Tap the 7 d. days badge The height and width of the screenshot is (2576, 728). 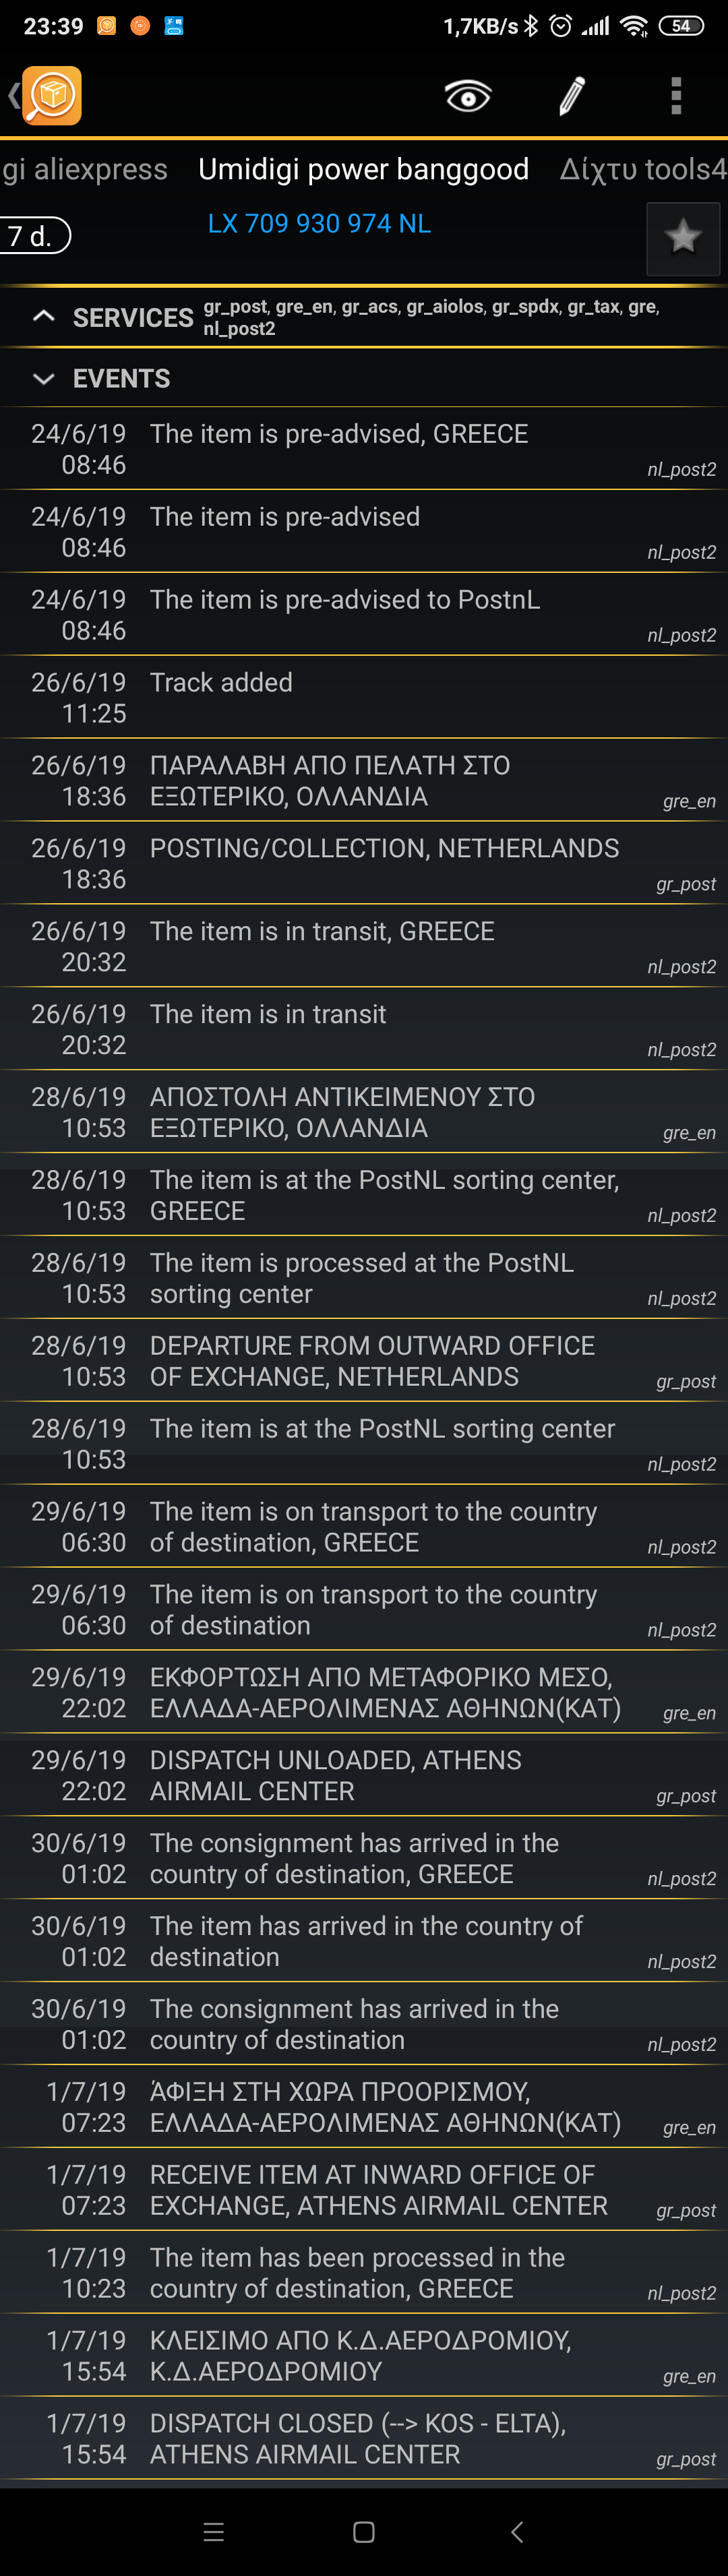click(34, 236)
